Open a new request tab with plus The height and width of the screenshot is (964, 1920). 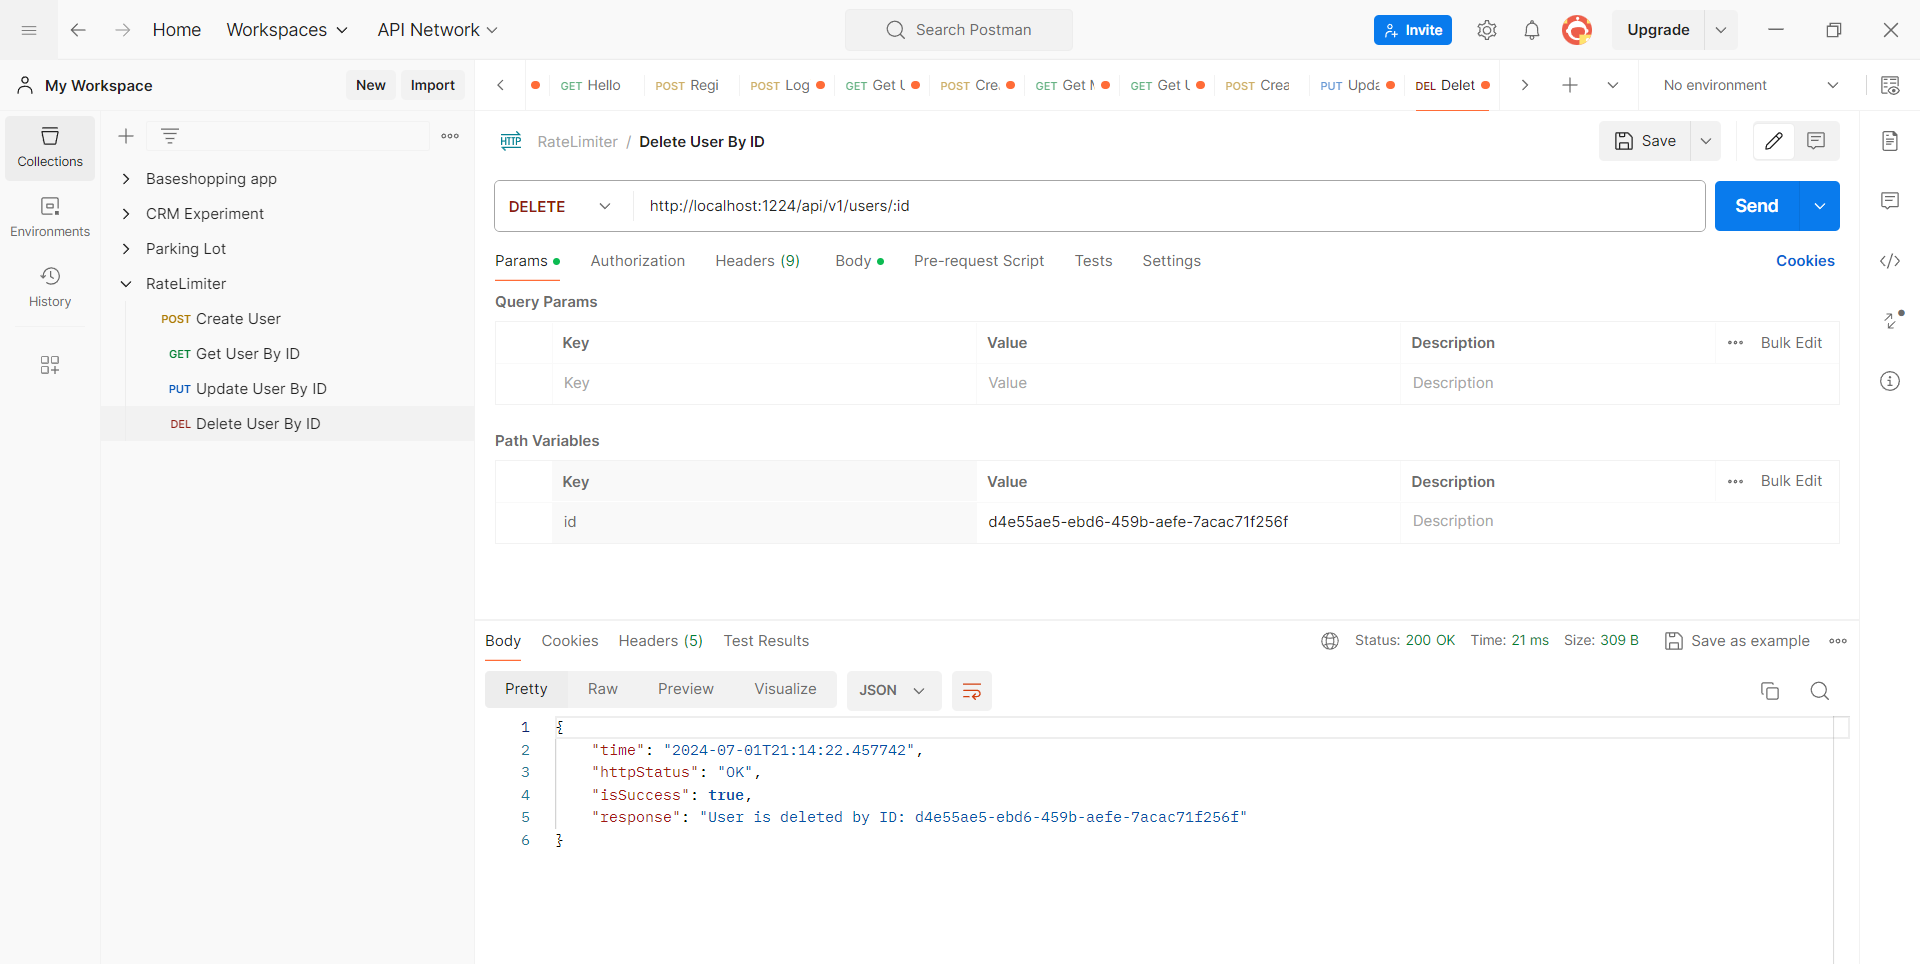click(1570, 85)
